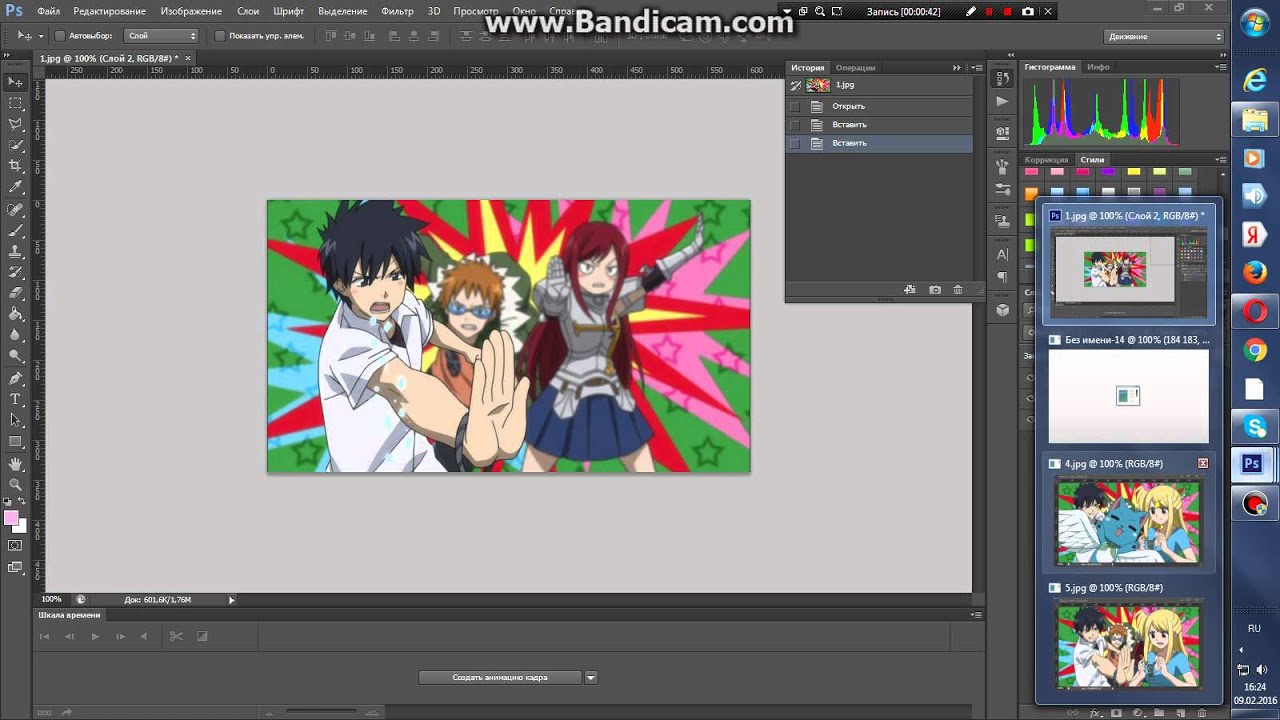Open the Paragraph panel icon
This screenshot has width=1280, height=720.
pyautogui.click(x=1002, y=277)
